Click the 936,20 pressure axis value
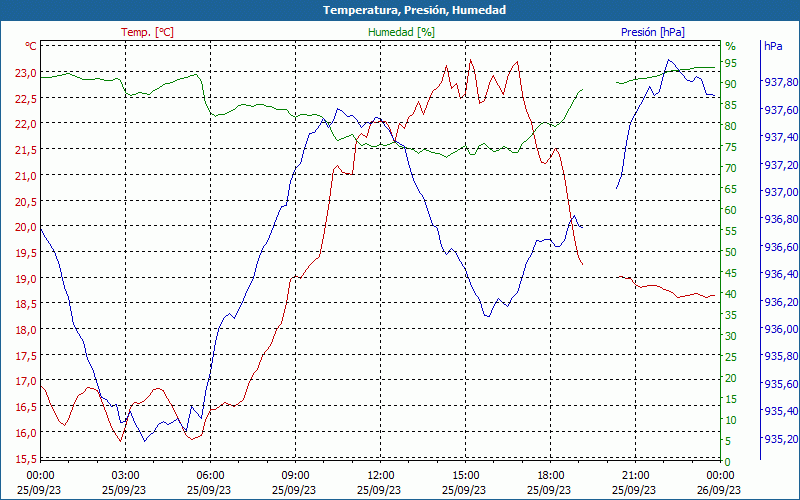The height and width of the screenshot is (500, 800). pos(781,302)
